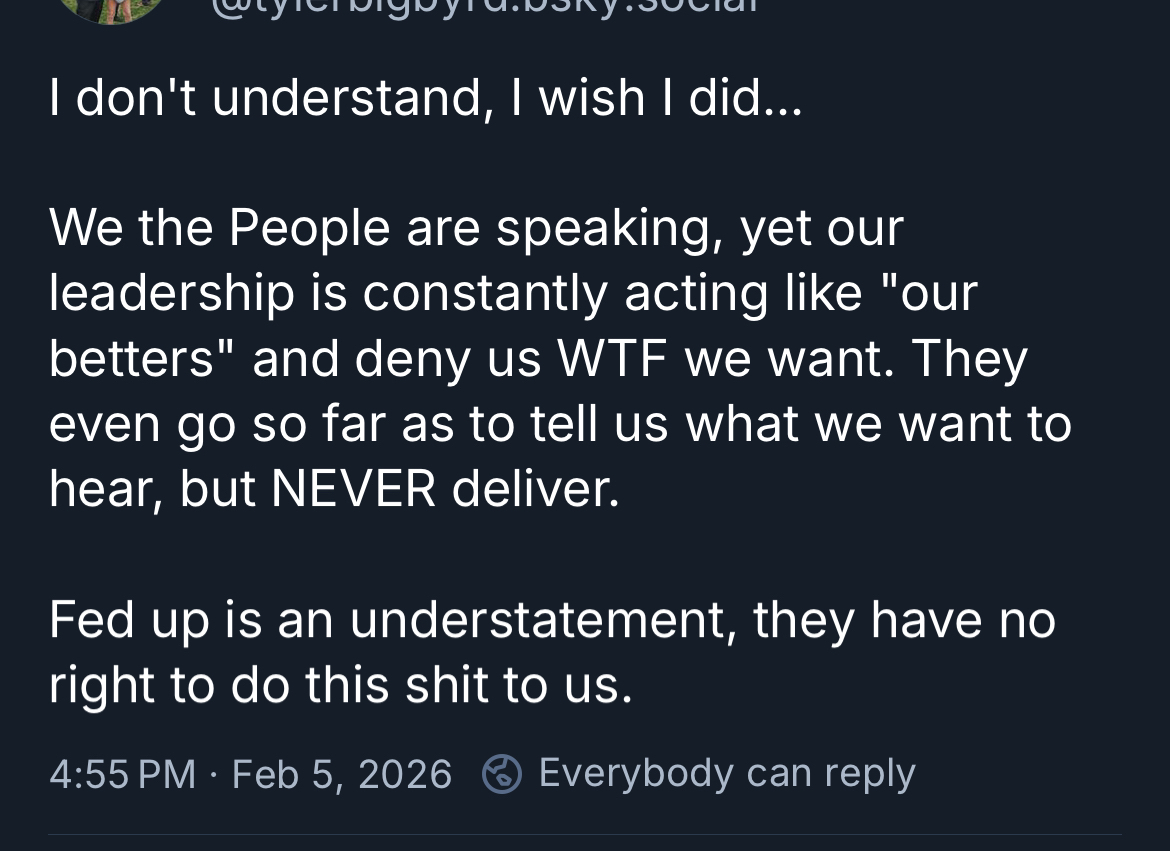
Task: Click the word "leadership" in the post
Action: pos(172,294)
